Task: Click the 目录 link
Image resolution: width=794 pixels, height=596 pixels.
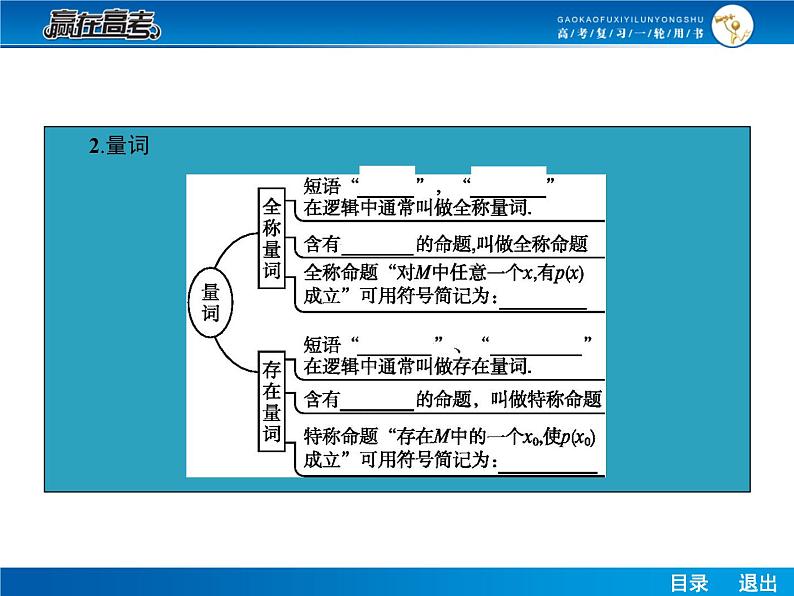Action: click(689, 583)
